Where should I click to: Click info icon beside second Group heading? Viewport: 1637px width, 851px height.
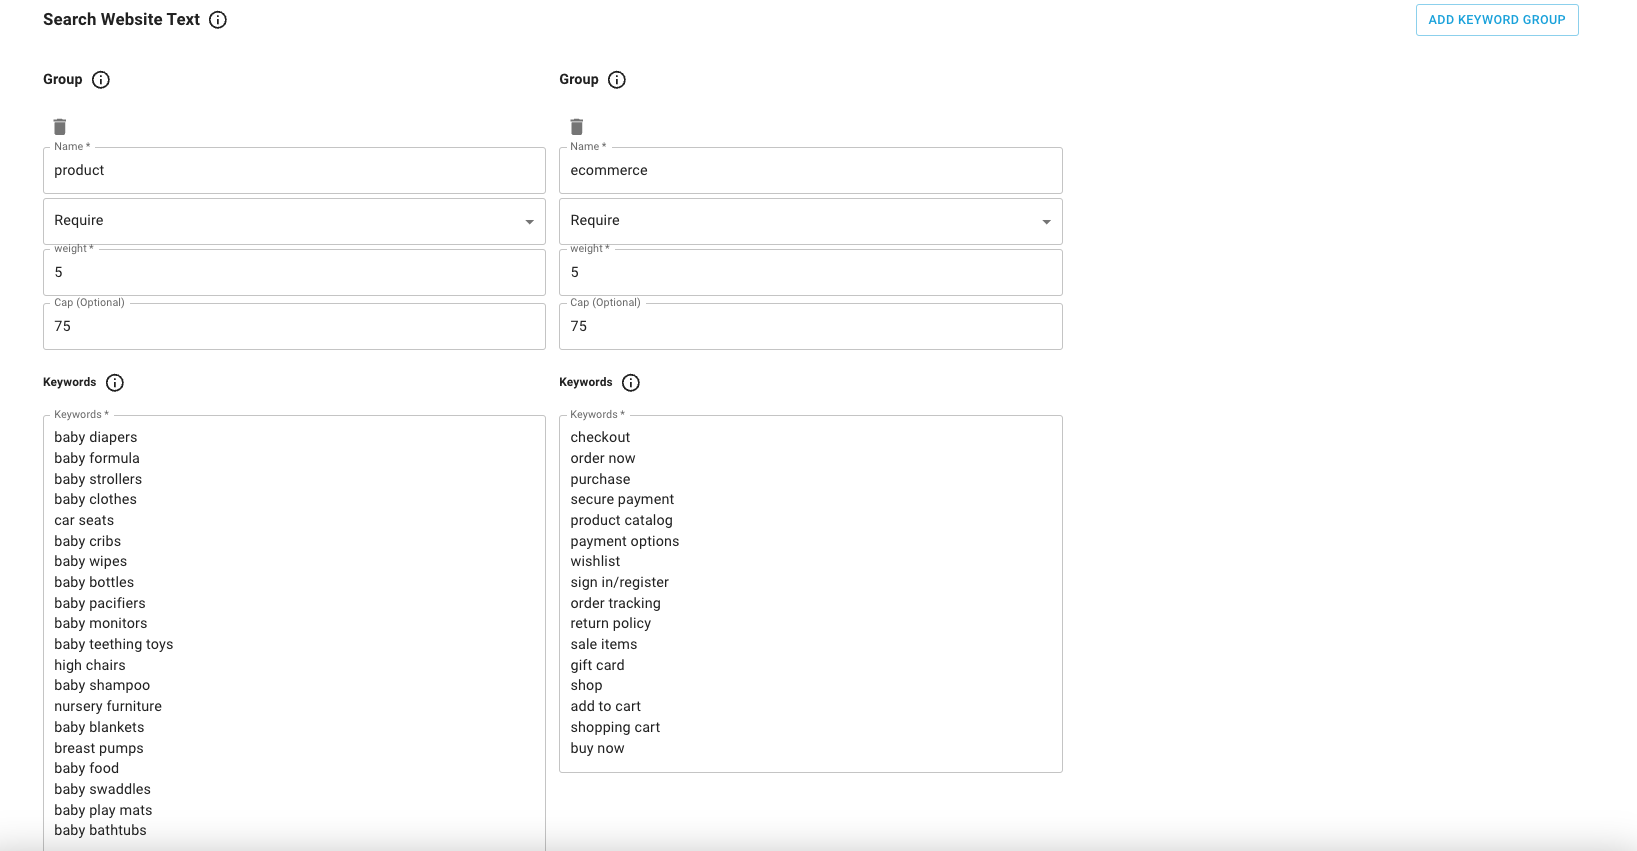pyautogui.click(x=617, y=80)
